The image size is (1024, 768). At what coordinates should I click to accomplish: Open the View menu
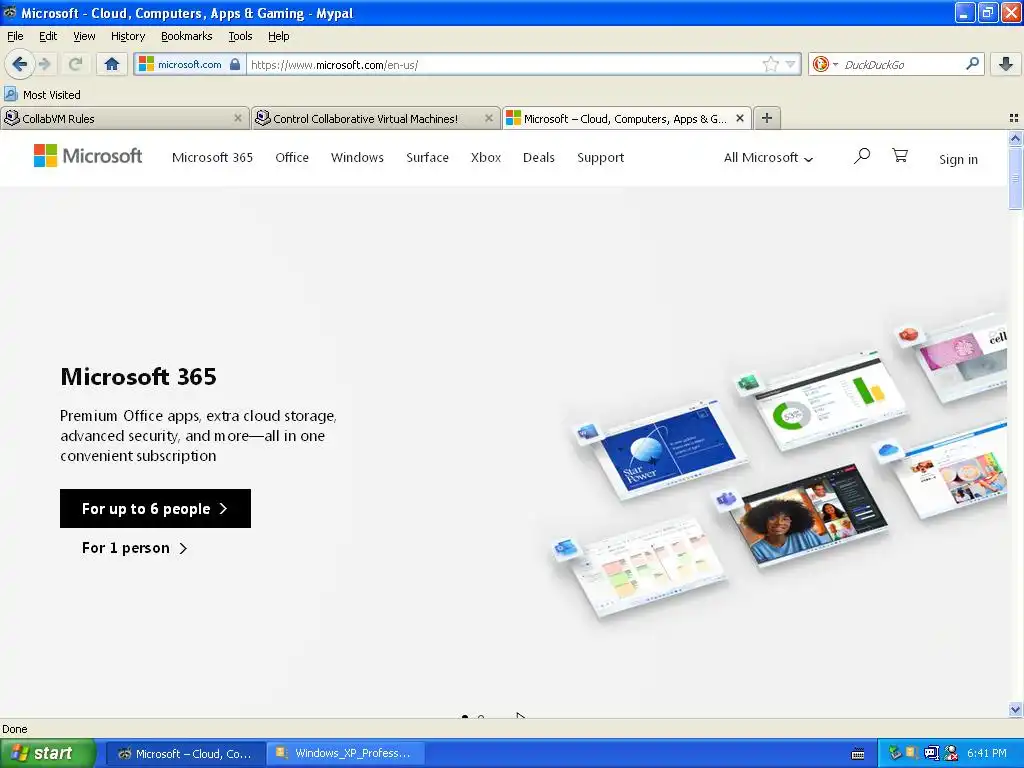pyautogui.click(x=84, y=36)
